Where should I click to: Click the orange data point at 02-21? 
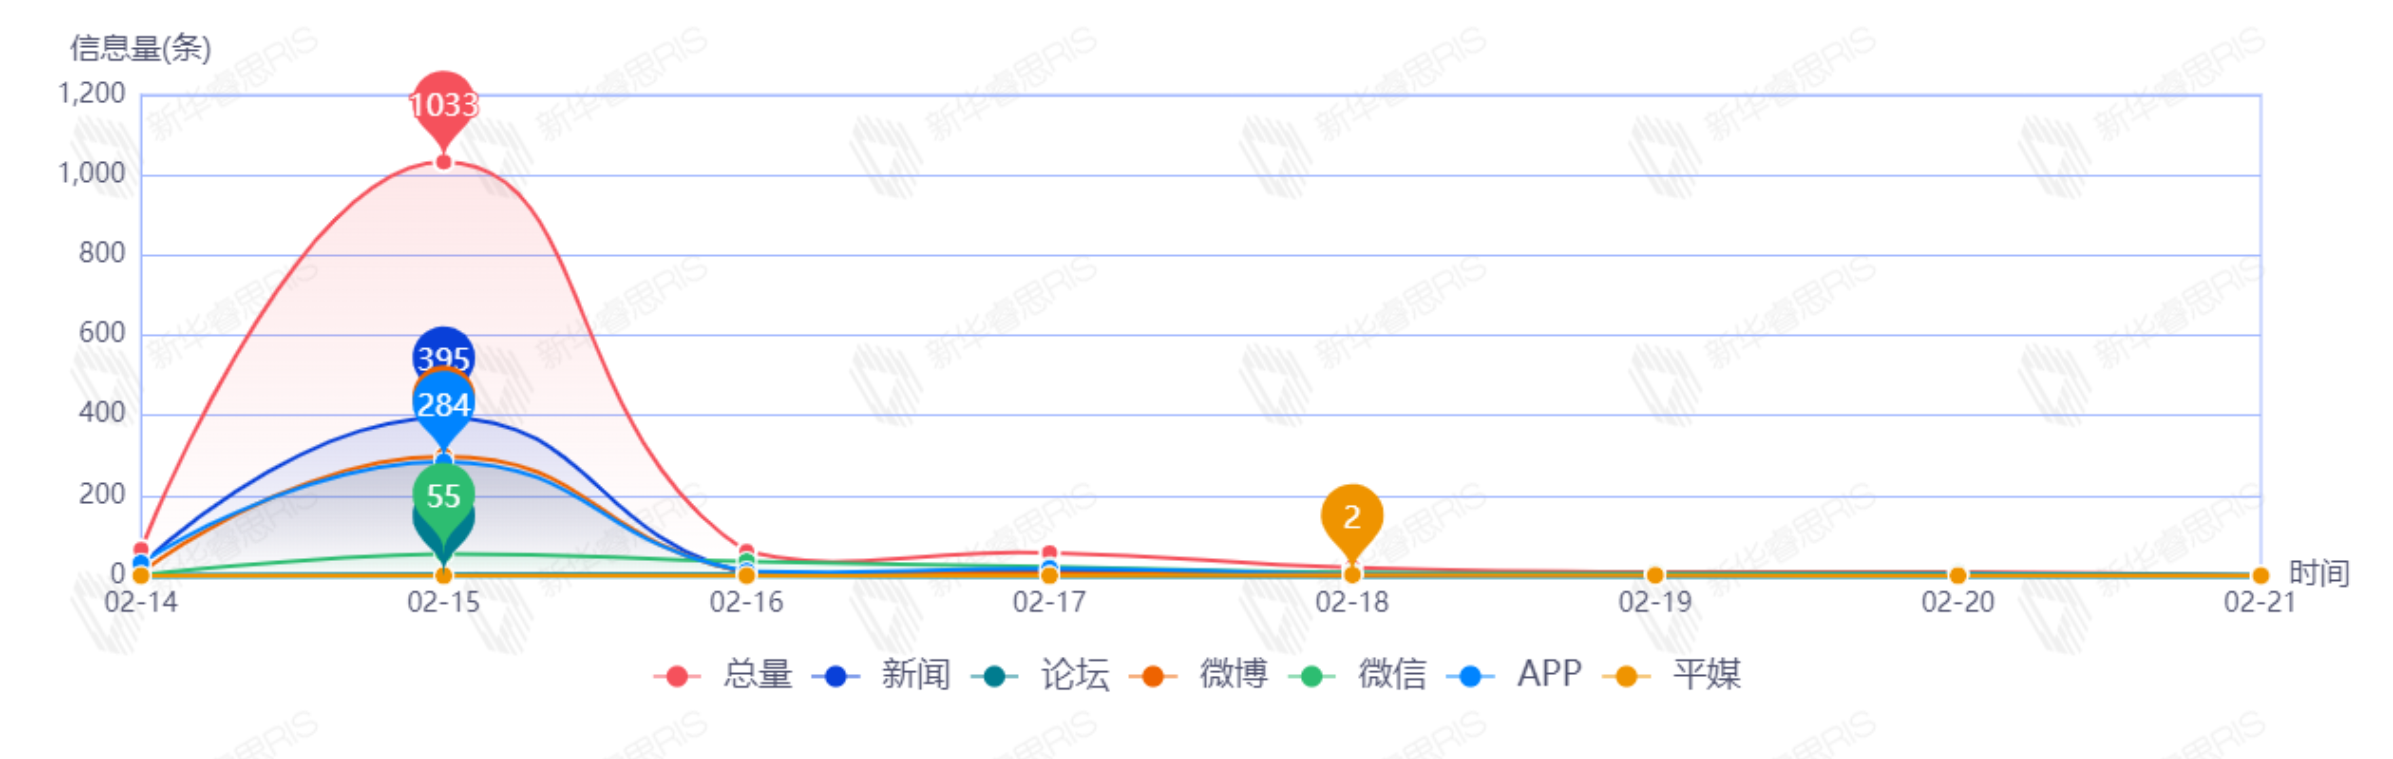[2260, 575]
